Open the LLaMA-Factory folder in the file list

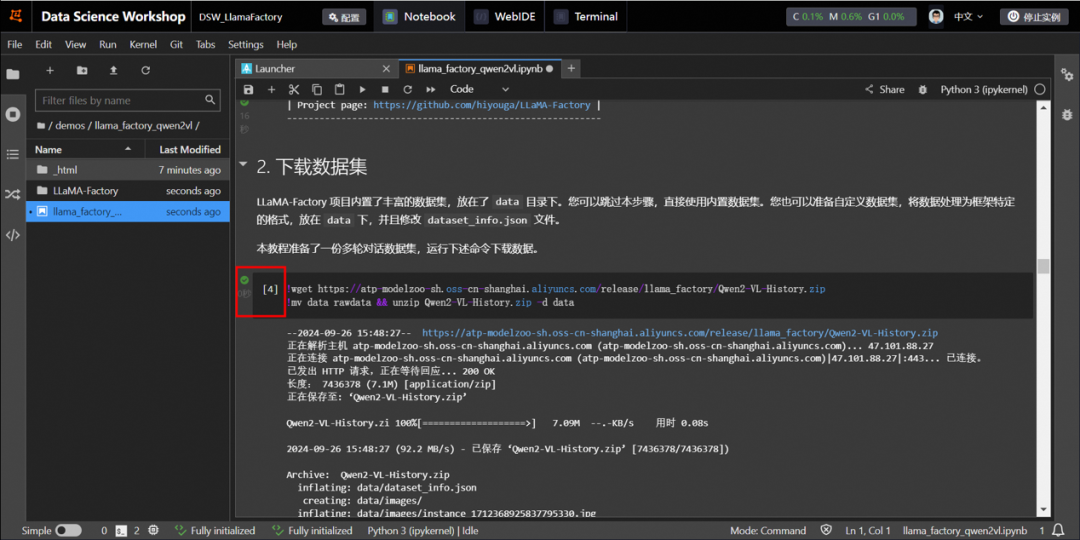85,191
